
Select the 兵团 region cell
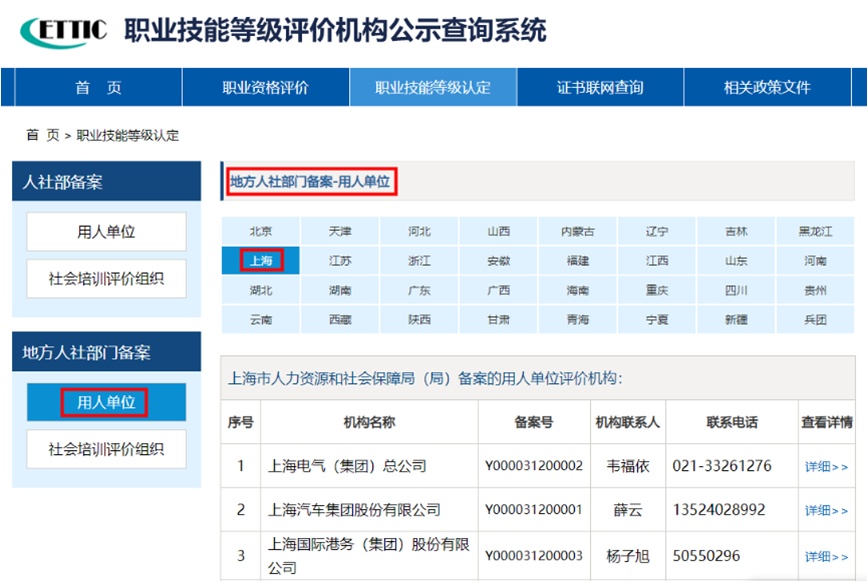815,319
